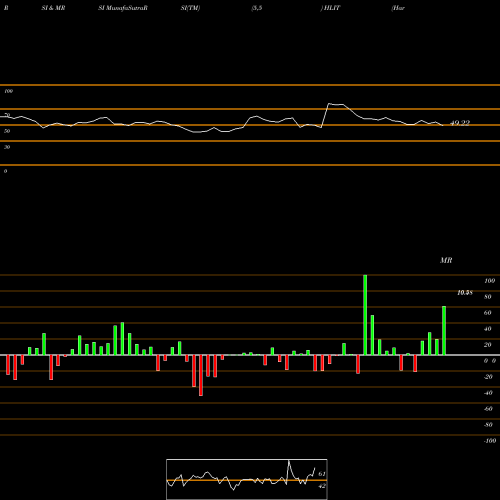Click the 30 label on RSI axis
Image resolution: width=500 pixels, height=500 pixels.
(7, 147)
